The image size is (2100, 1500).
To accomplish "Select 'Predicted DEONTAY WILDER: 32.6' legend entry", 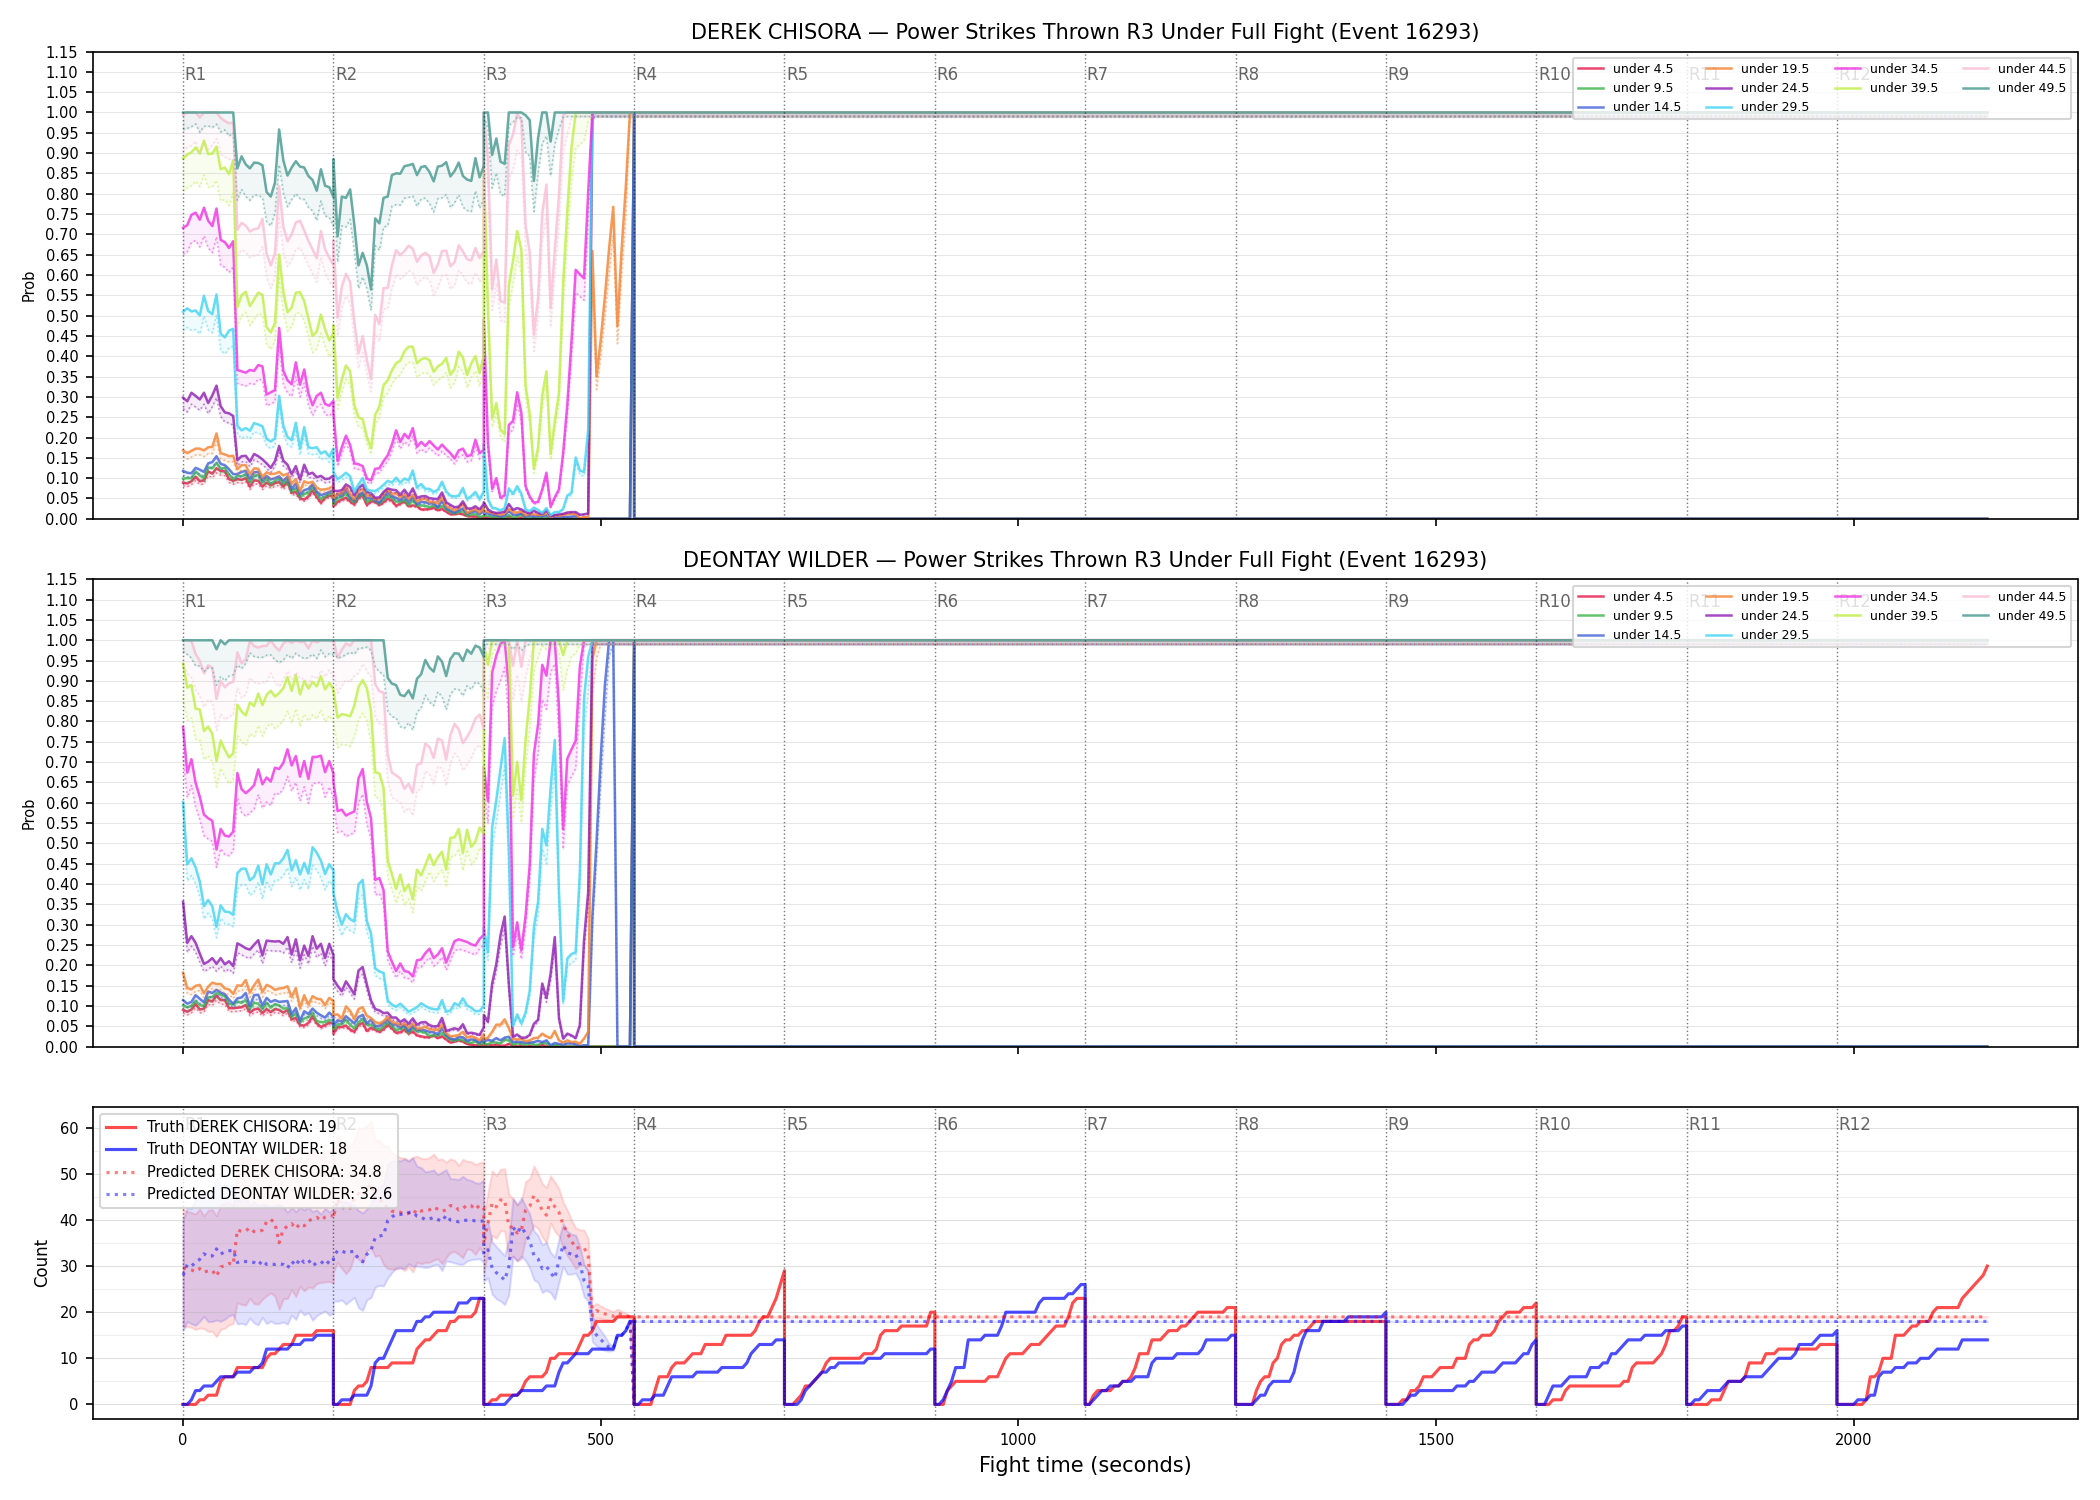I will pos(248,1194).
